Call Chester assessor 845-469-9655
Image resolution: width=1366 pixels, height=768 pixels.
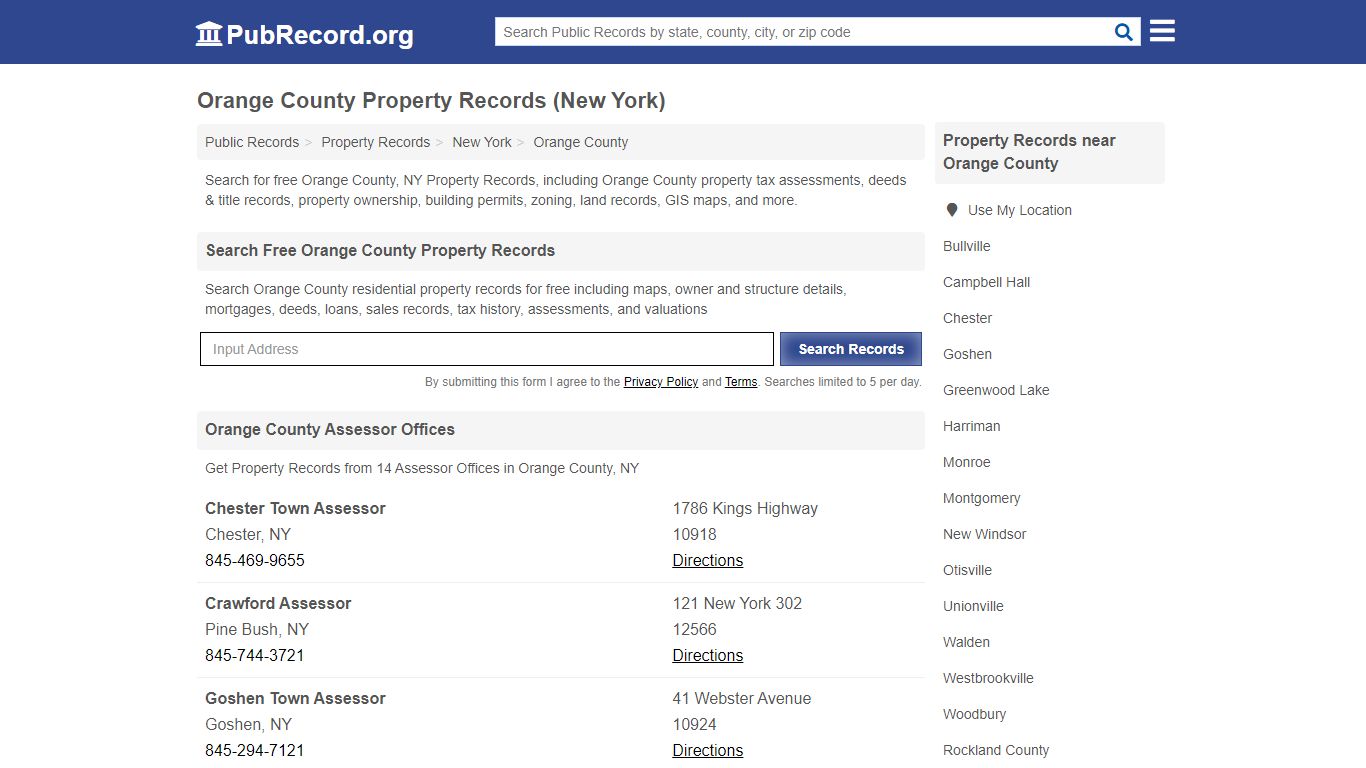255,560
